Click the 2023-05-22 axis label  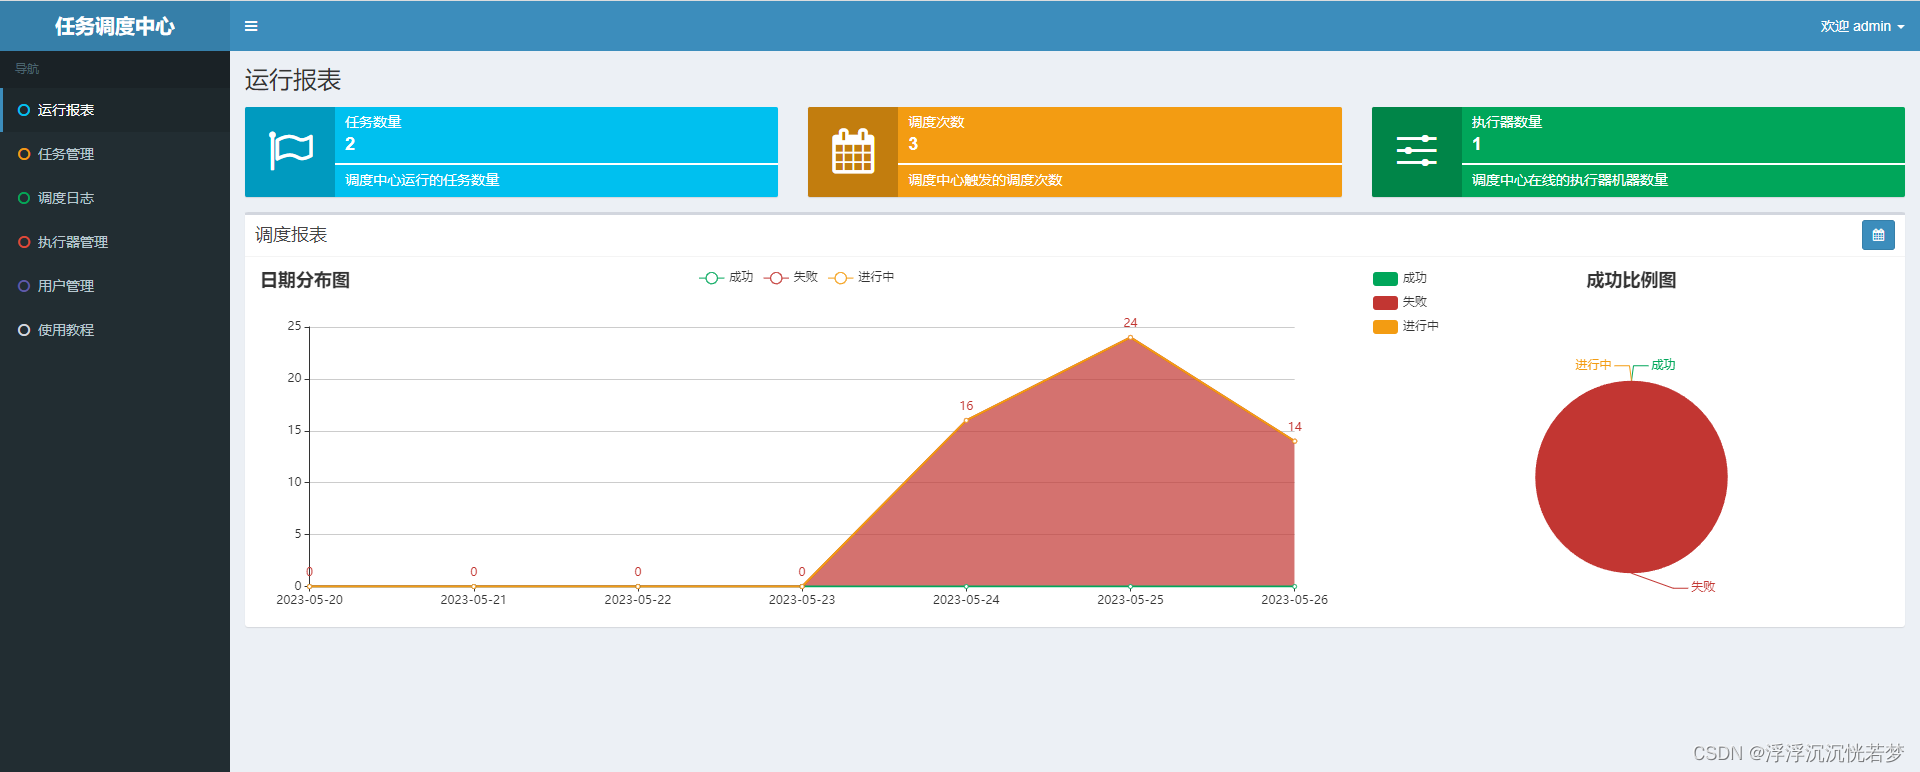point(638,600)
